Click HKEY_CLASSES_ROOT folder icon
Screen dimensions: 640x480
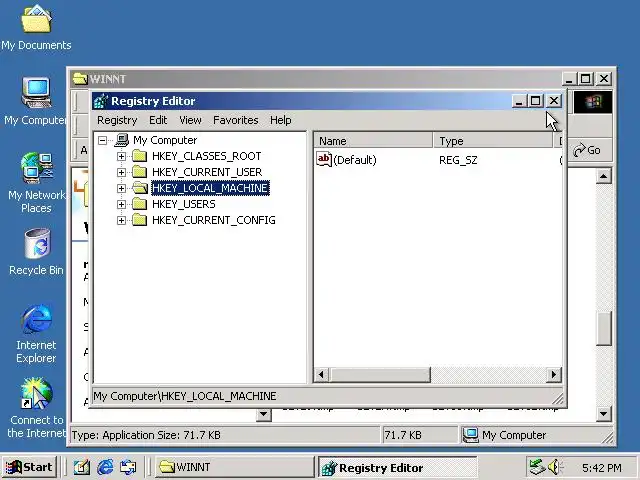(x=140, y=156)
